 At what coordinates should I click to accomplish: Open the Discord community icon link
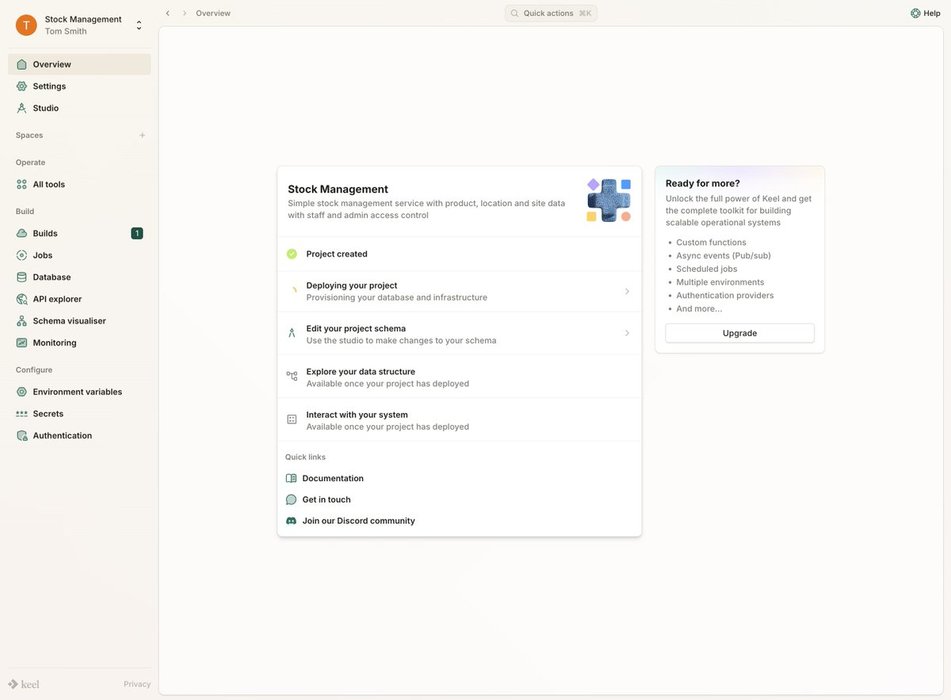point(291,521)
